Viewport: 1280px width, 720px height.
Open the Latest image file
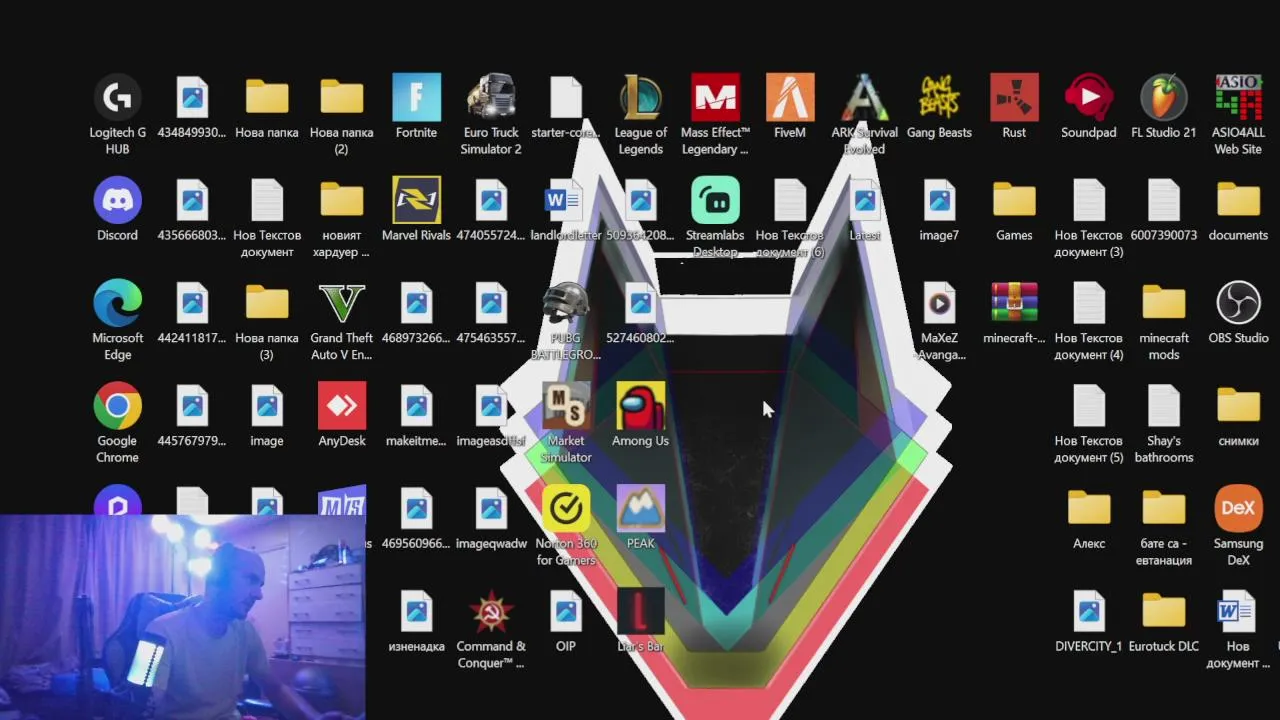click(x=864, y=209)
